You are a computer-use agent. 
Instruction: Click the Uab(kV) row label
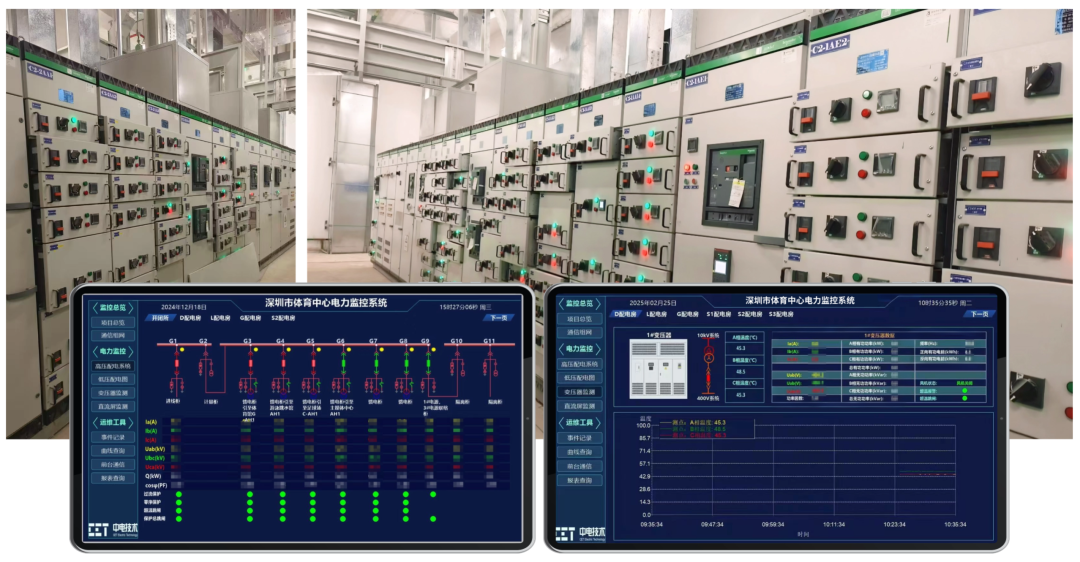point(154,449)
